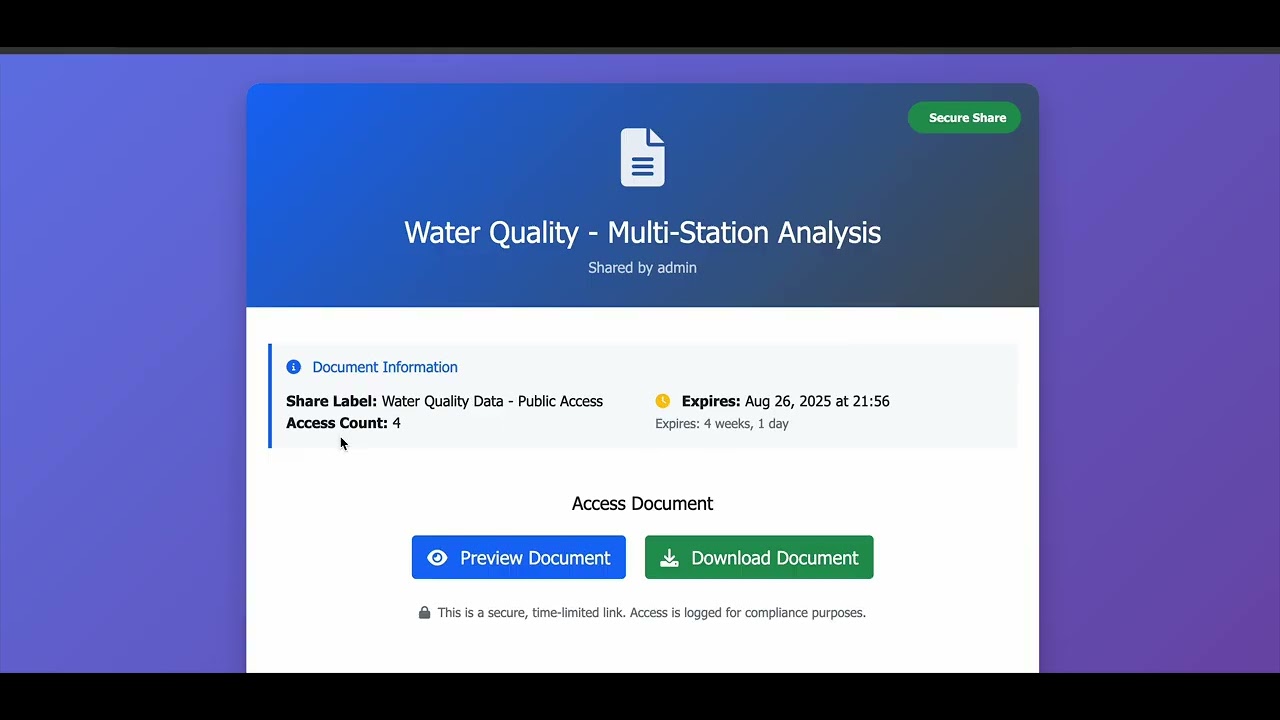The width and height of the screenshot is (1280, 720).
Task: Click the secure time-limited link notice text
Action: [651, 612]
